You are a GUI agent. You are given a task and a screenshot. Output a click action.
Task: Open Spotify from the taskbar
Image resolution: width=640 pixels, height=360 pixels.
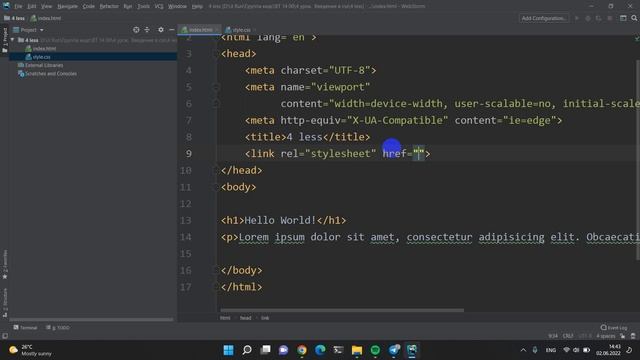(x=375, y=350)
